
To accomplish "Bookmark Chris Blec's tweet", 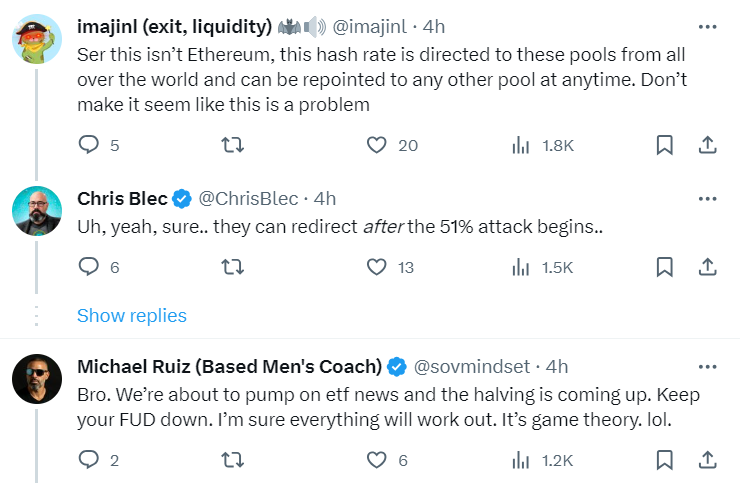I will [x=664, y=267].
